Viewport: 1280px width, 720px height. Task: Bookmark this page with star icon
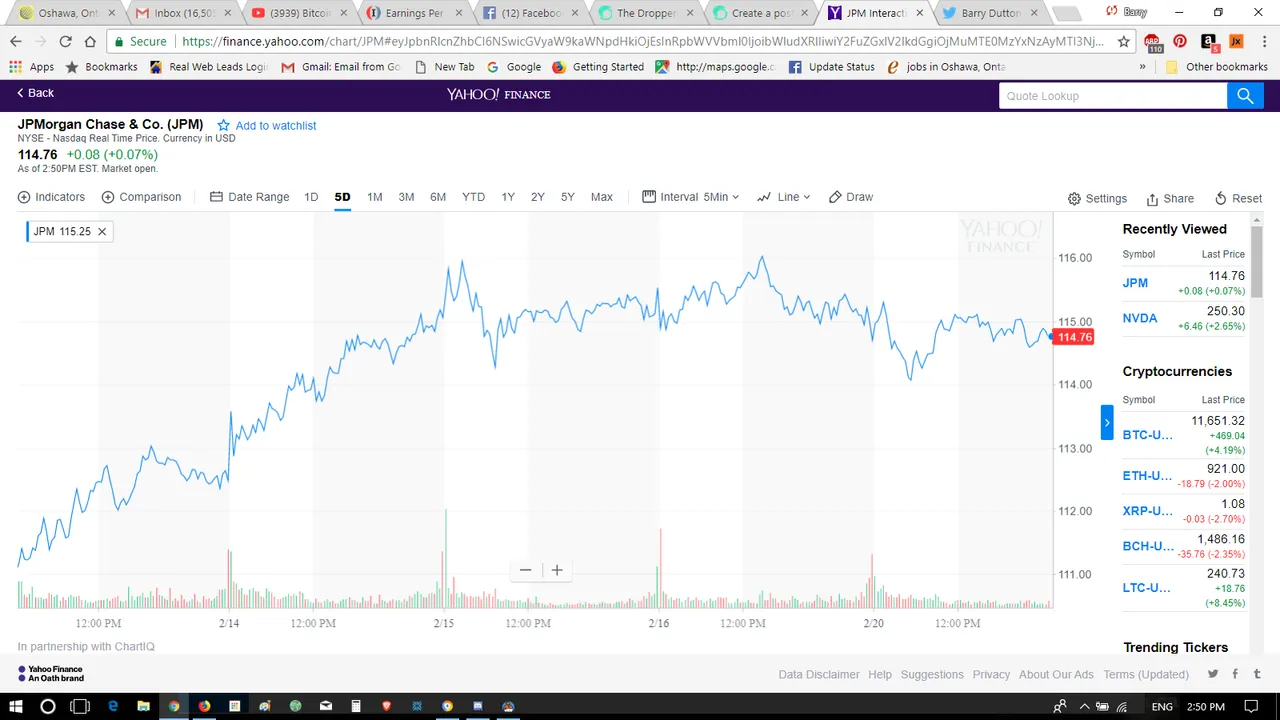(x=1123, y=42)
